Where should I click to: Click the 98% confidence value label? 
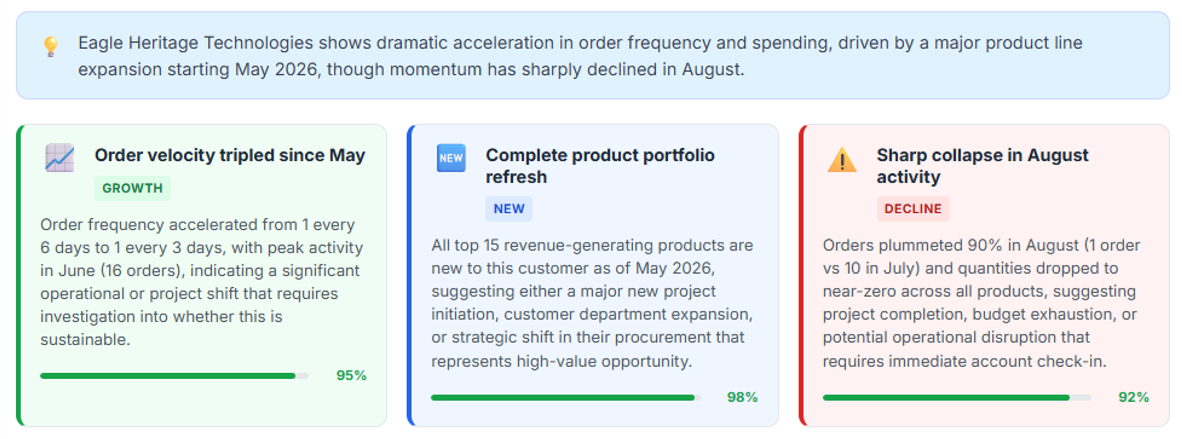[x=743, y=397]
